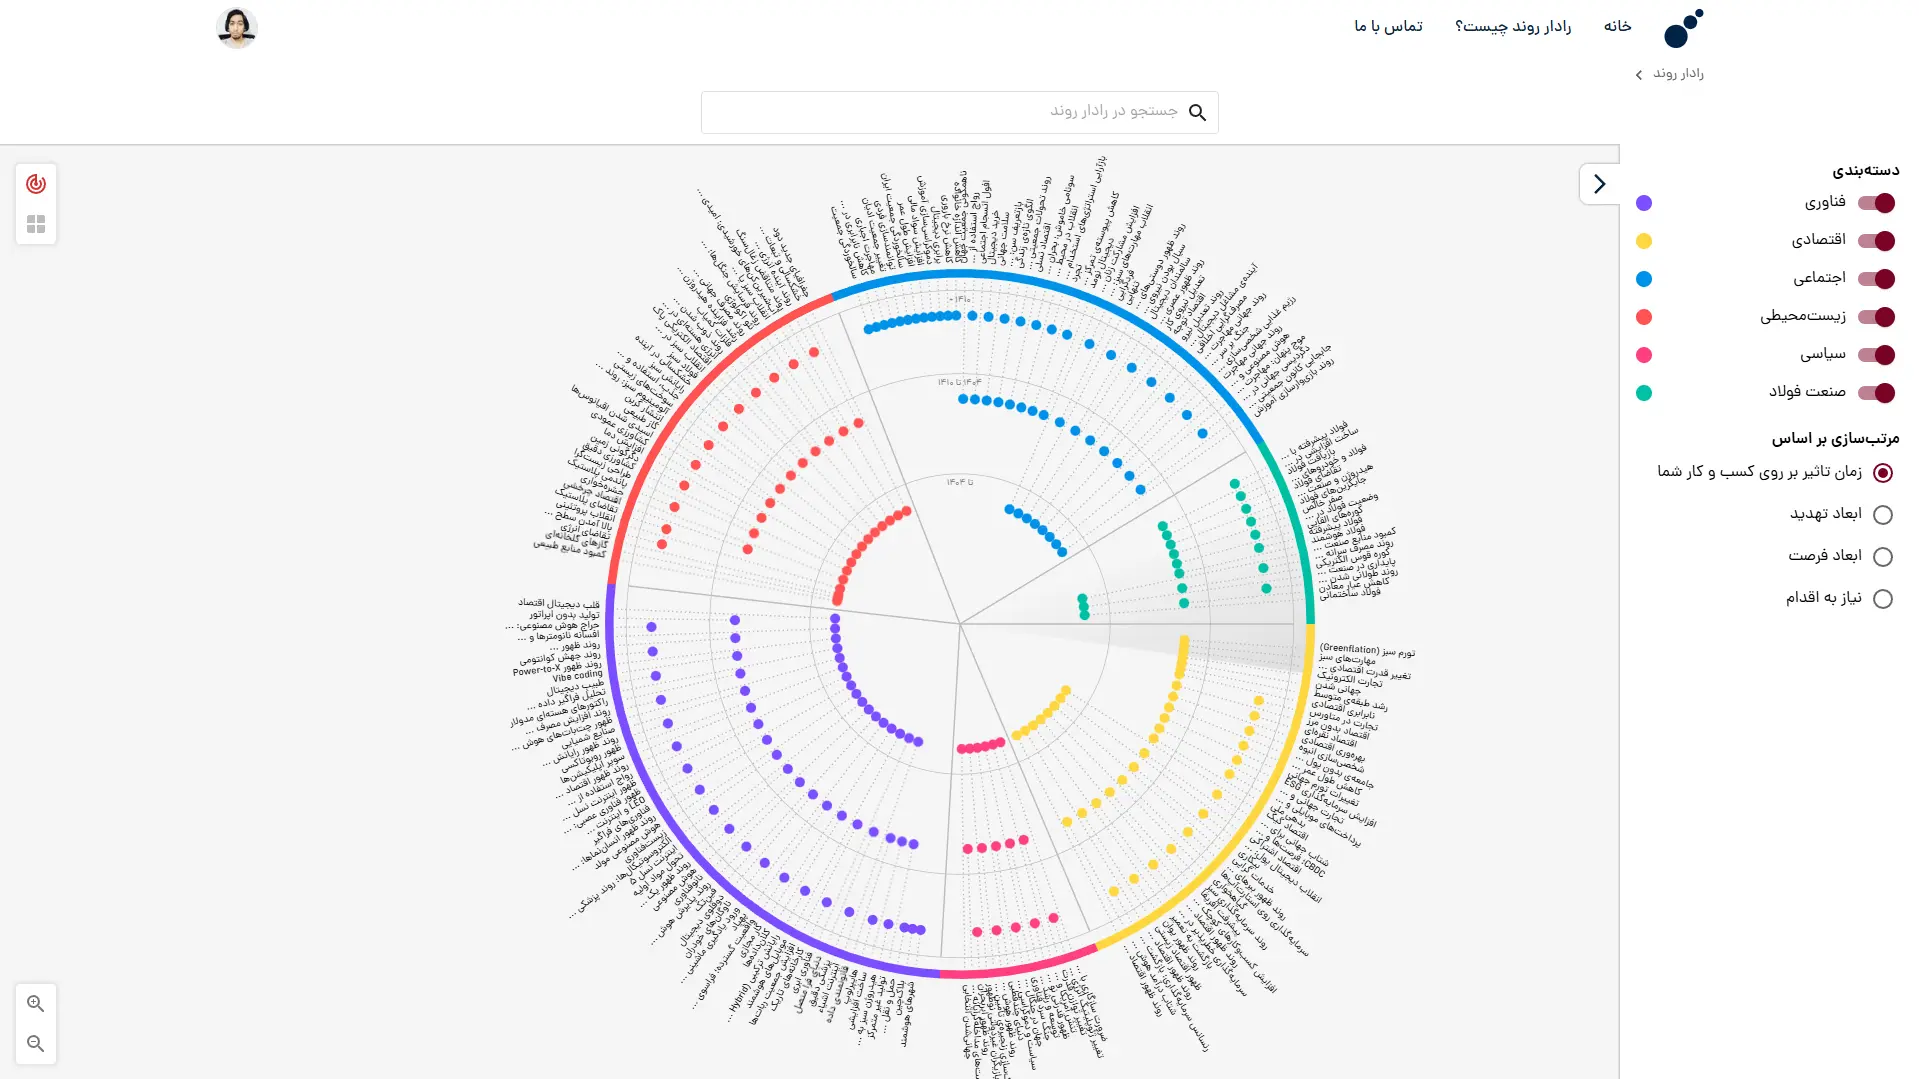Viewport: 1919px width, 1079px height.
Task: Turn off the زیست‌محیطی category toggle
Action: [x=1877, y=317]
